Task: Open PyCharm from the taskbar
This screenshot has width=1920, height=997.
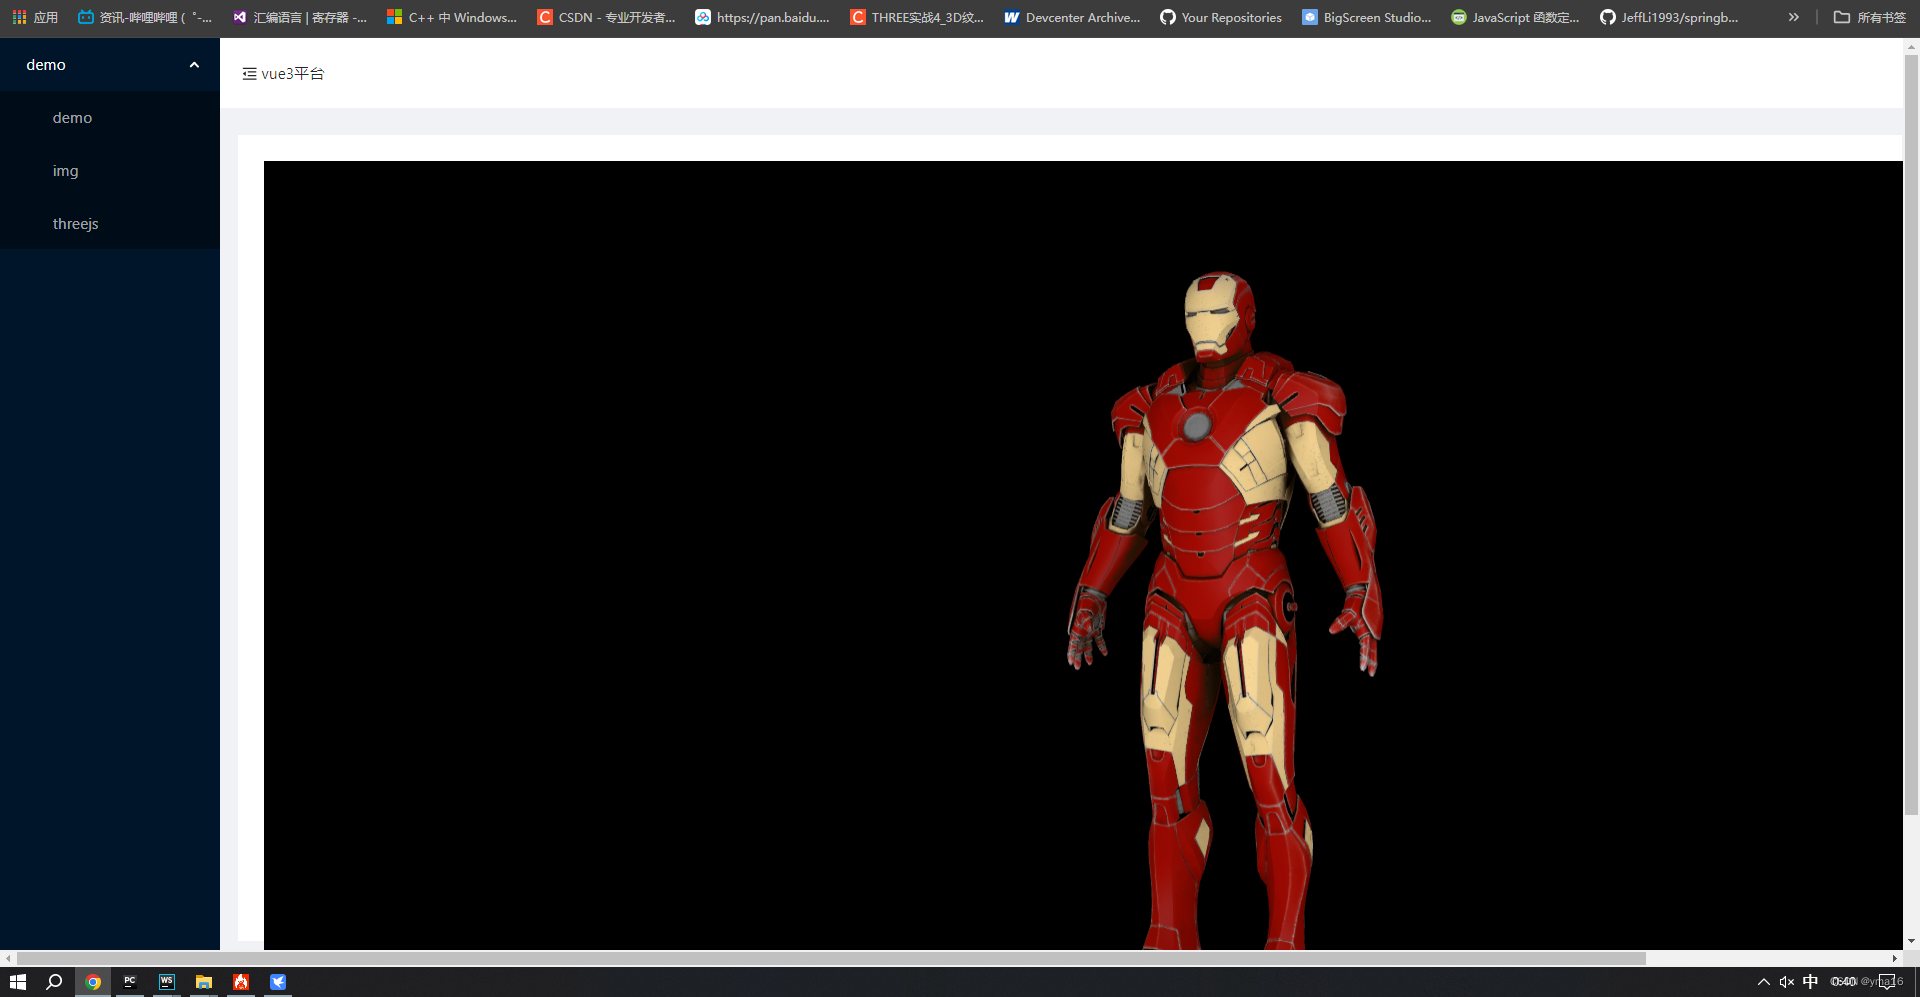Action: point(130,982)
